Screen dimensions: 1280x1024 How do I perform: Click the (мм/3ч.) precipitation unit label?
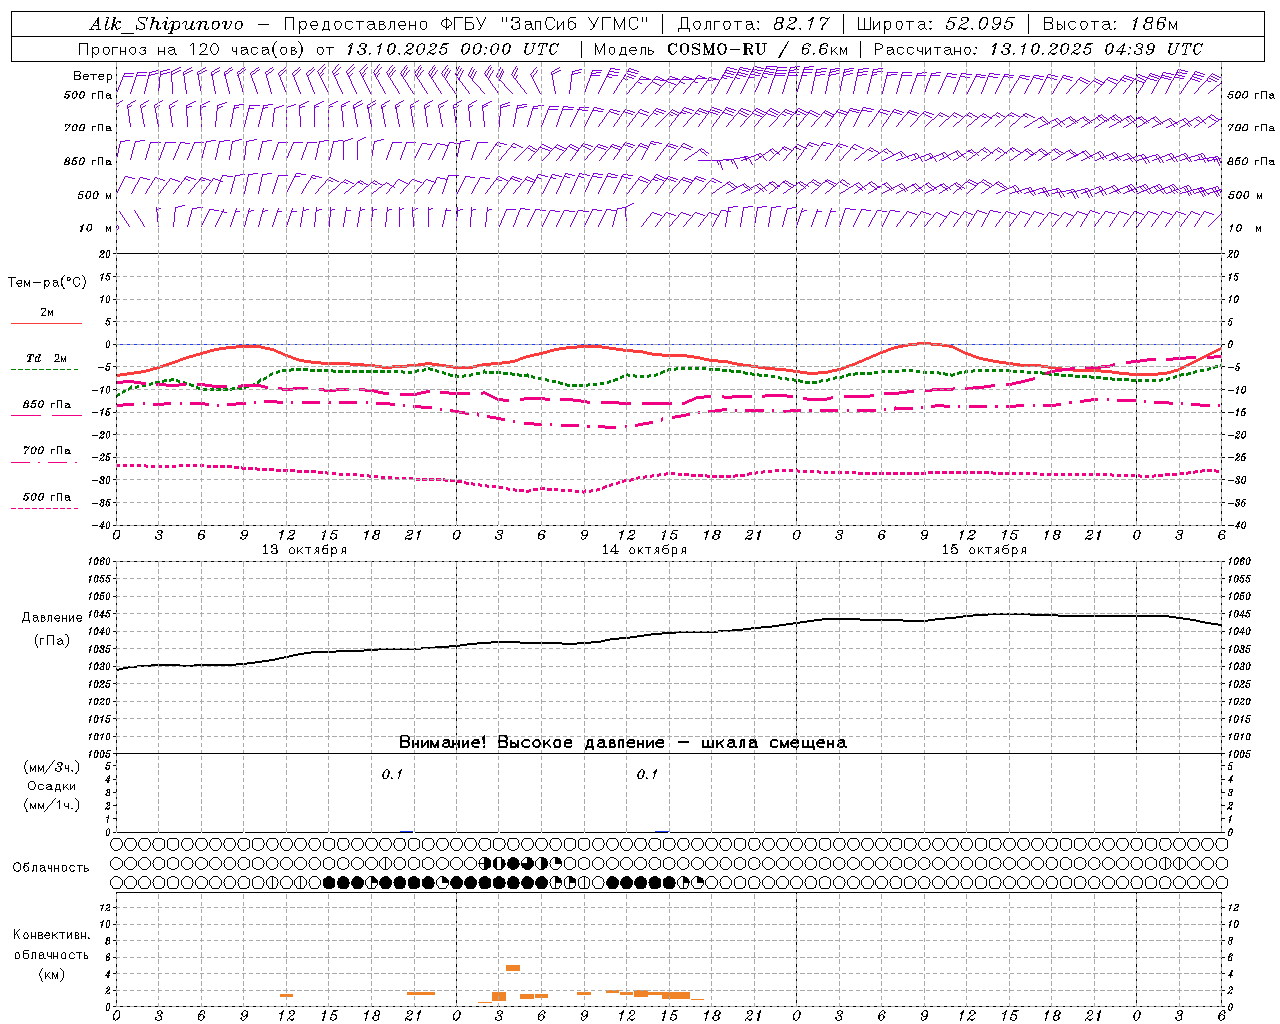51,768
